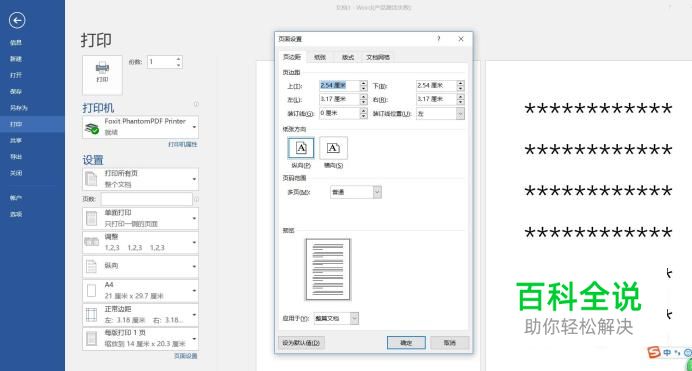Click the help question mark in Page Setup dialog
Screen dimensions: 692x371
click(439, 39)
